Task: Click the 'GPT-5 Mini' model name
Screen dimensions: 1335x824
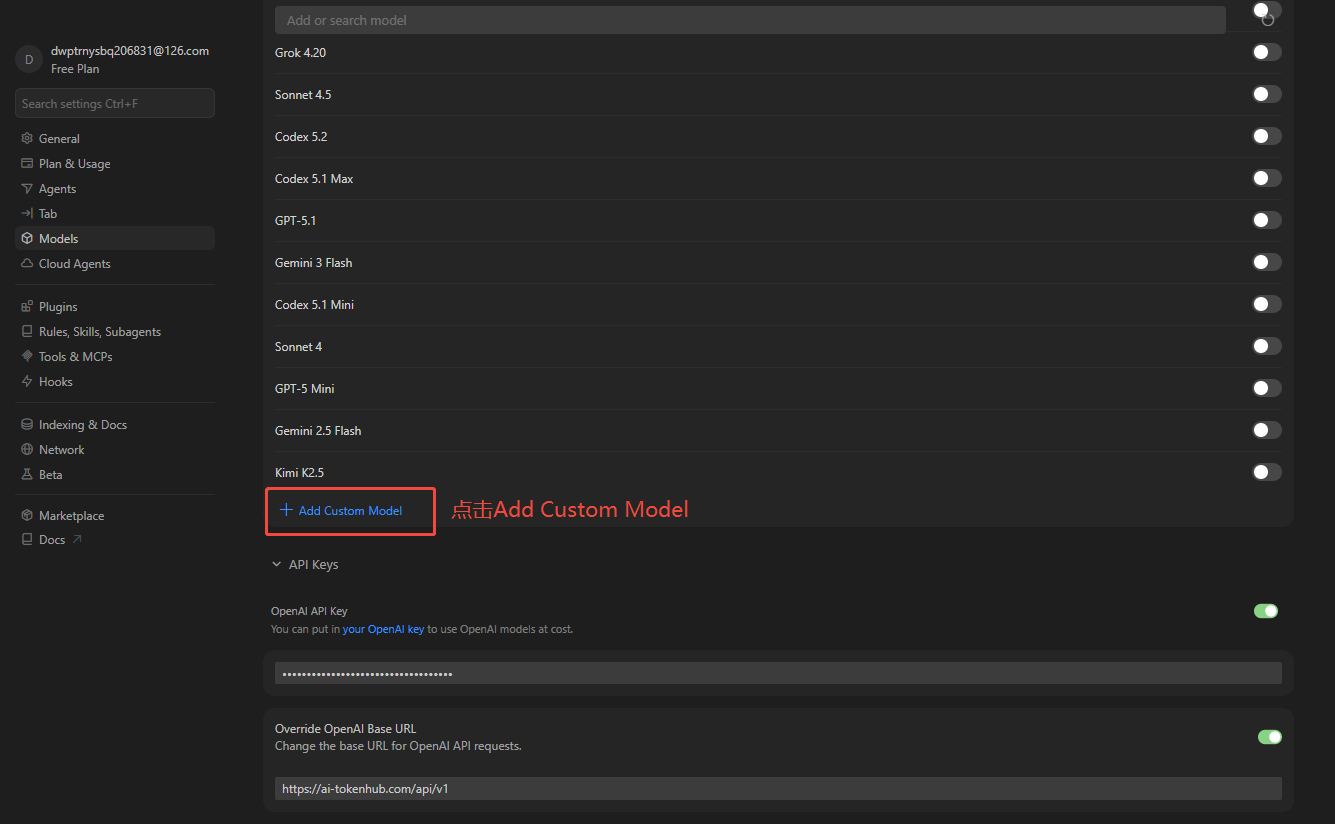Action: pos(304,389)
